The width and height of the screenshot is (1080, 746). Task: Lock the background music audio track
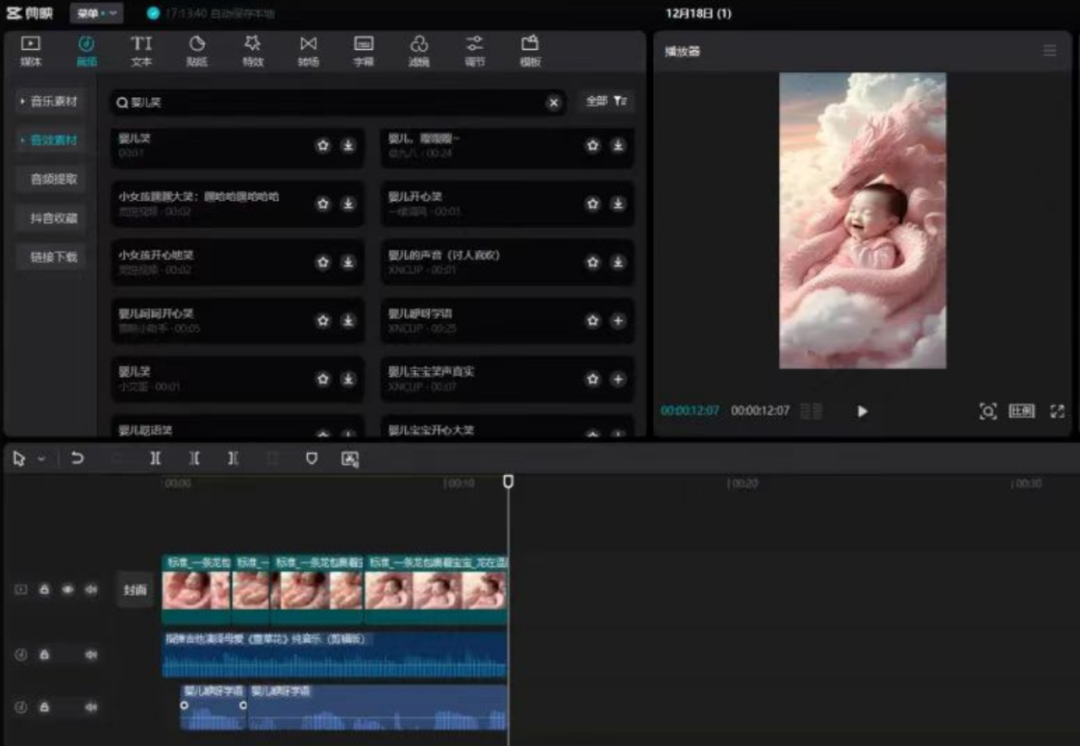(x=44, y=655)
